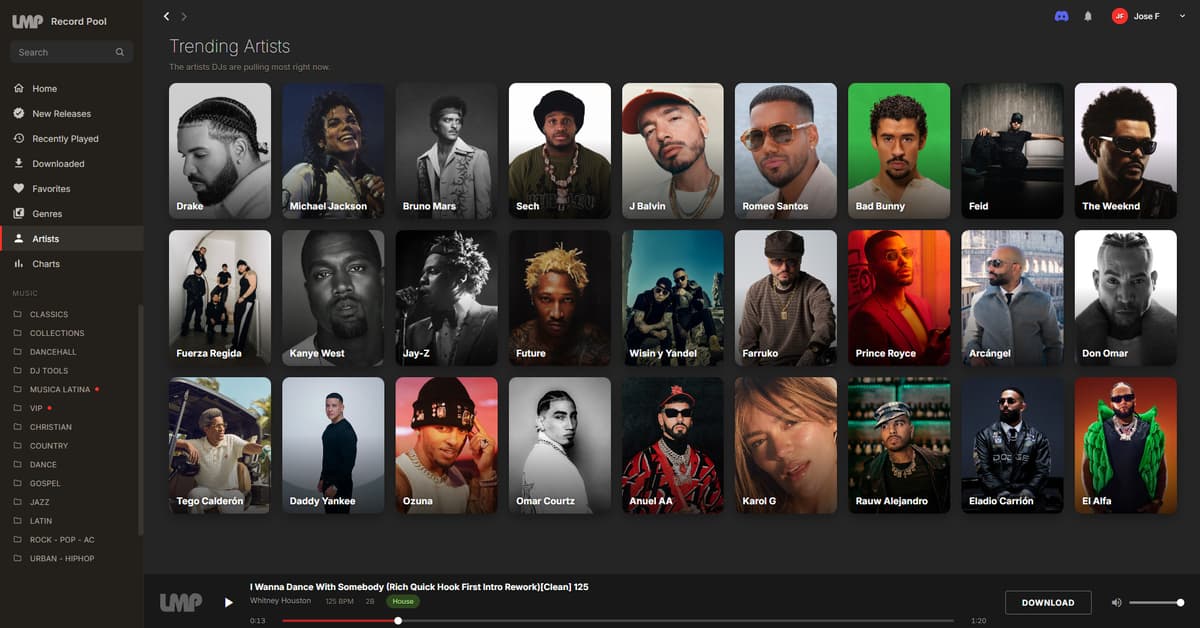Open the CHRISTIAN folder
This screenshot has height=628, width=1200.
point(51,427)
